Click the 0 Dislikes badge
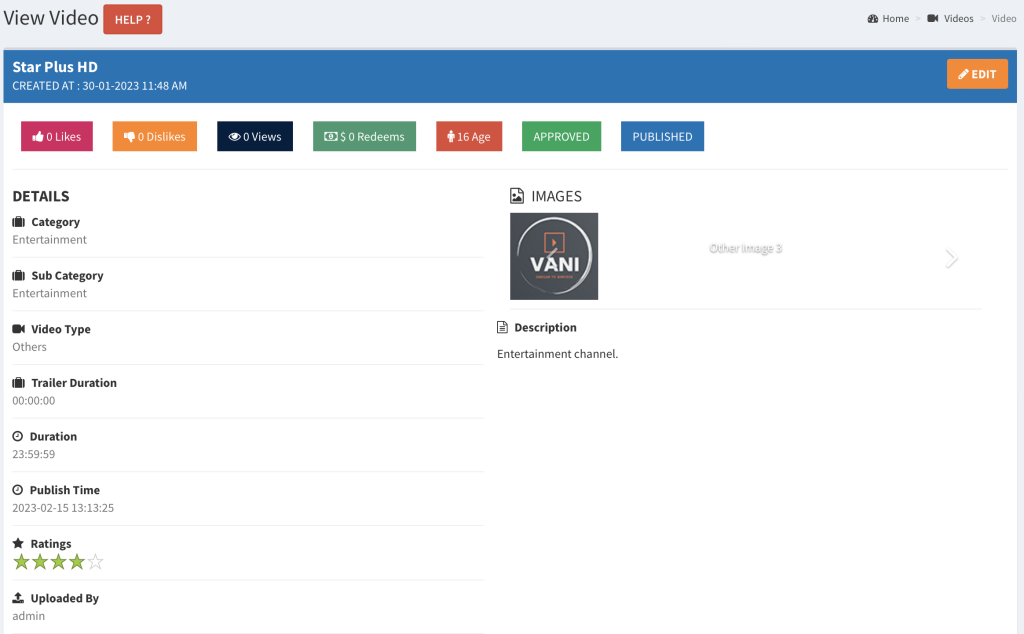This screenshot has height=634, width=1024. click(155, 136)
